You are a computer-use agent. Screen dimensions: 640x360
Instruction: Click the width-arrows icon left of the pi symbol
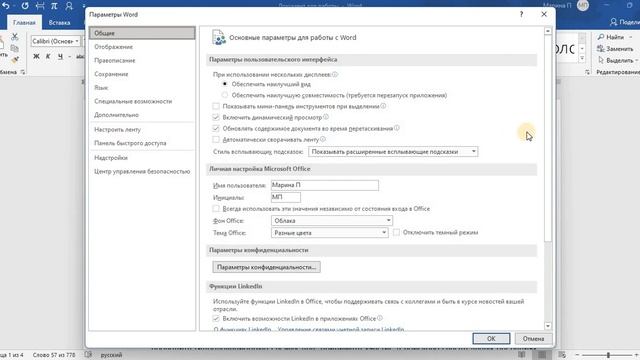[40, 6]
